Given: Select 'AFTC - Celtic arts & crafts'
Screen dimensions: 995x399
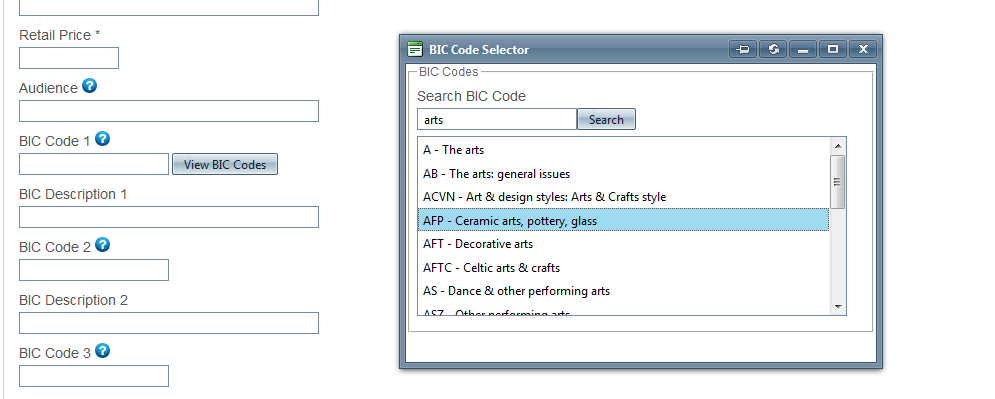Looking at the screenshot, I should coord(624,267).
